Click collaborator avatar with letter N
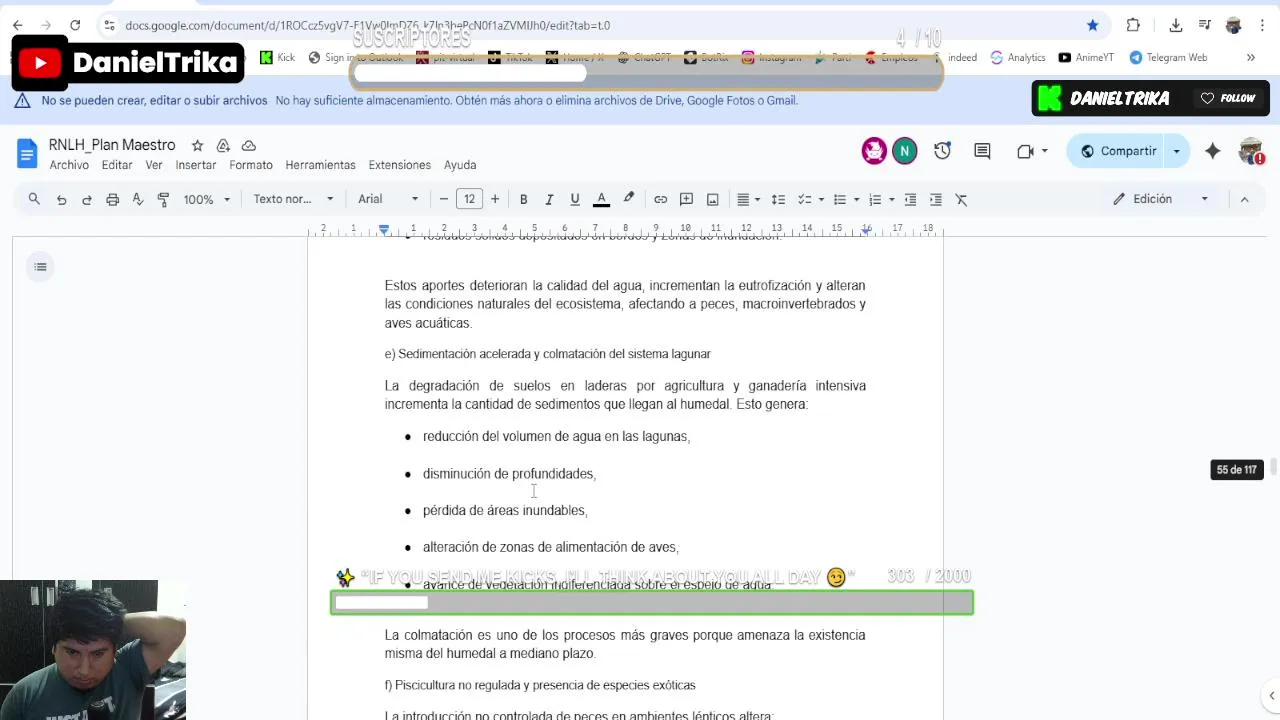 904,151
